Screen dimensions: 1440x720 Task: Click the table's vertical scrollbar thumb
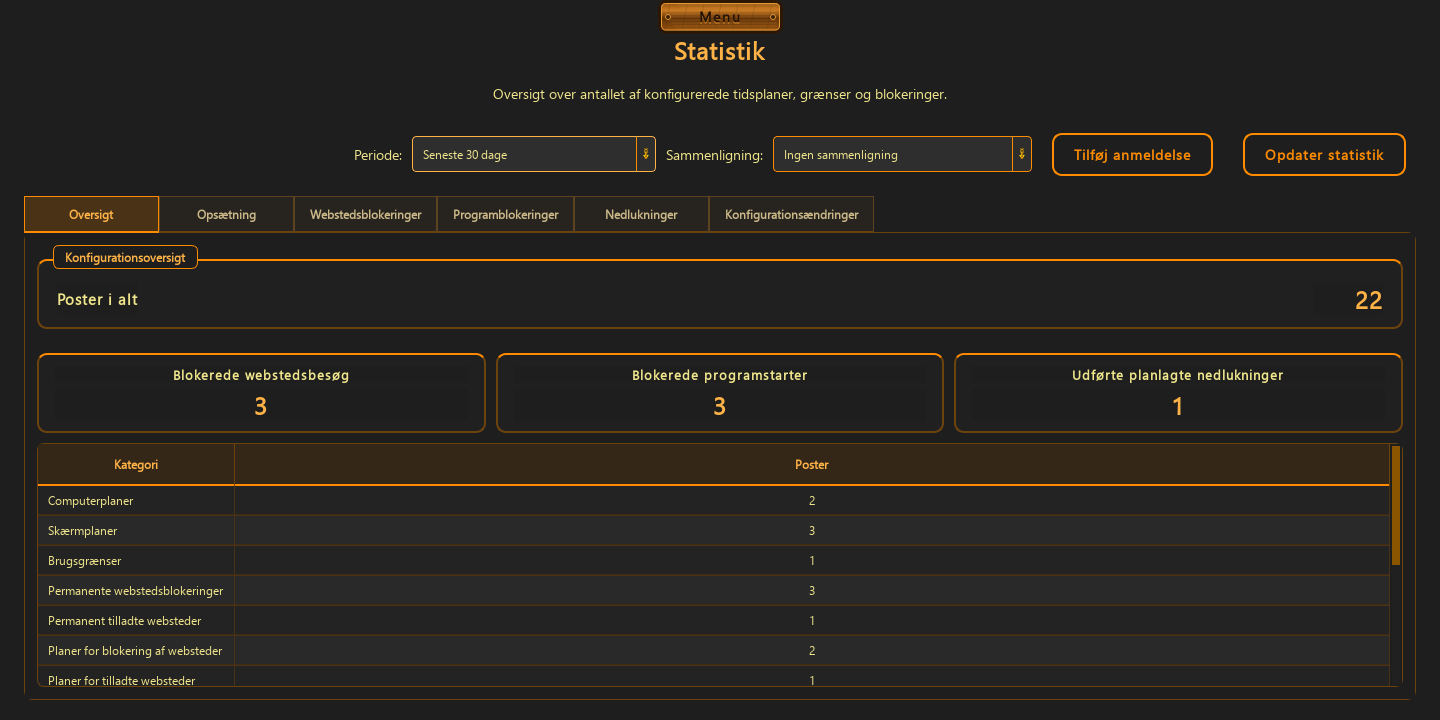point(1396,506)
